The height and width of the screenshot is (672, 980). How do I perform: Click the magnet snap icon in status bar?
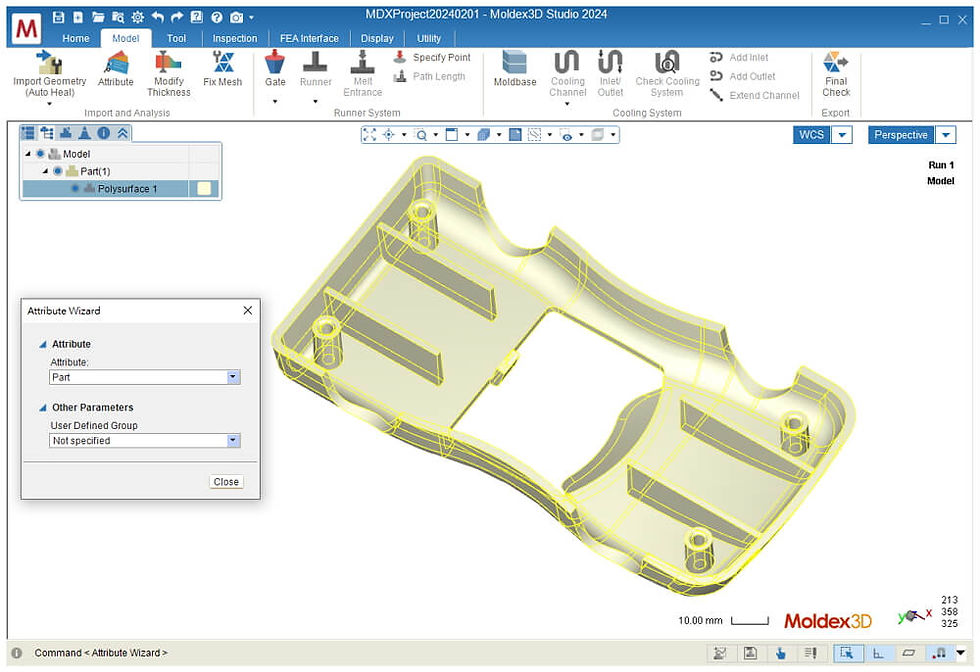point(939,653)
